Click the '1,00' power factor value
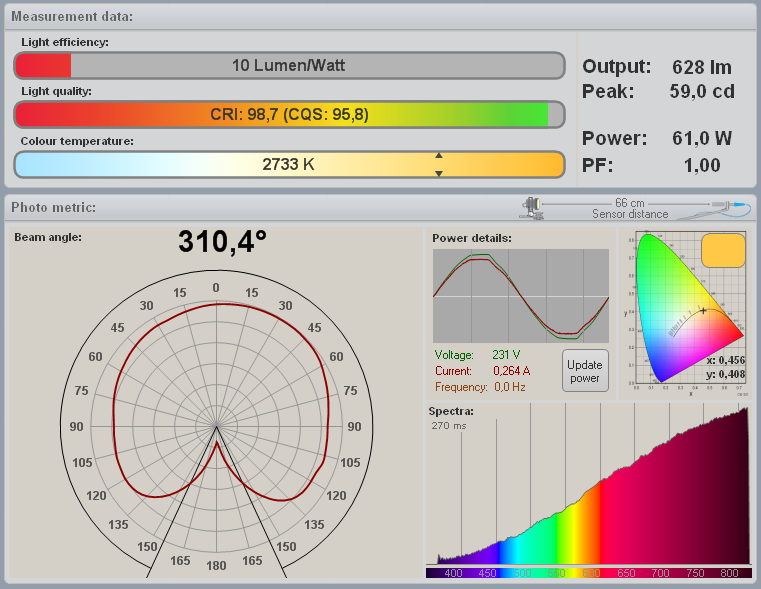The width and height of the screenshot is (761, 589). pos(702,165)
